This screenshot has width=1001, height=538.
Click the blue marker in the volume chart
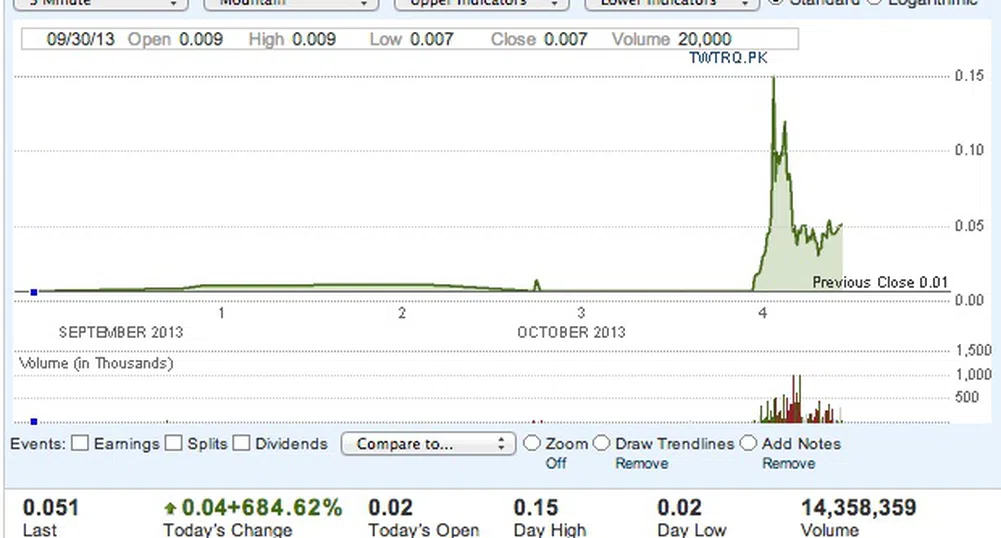pyautogui.click(x=34, y=421)
